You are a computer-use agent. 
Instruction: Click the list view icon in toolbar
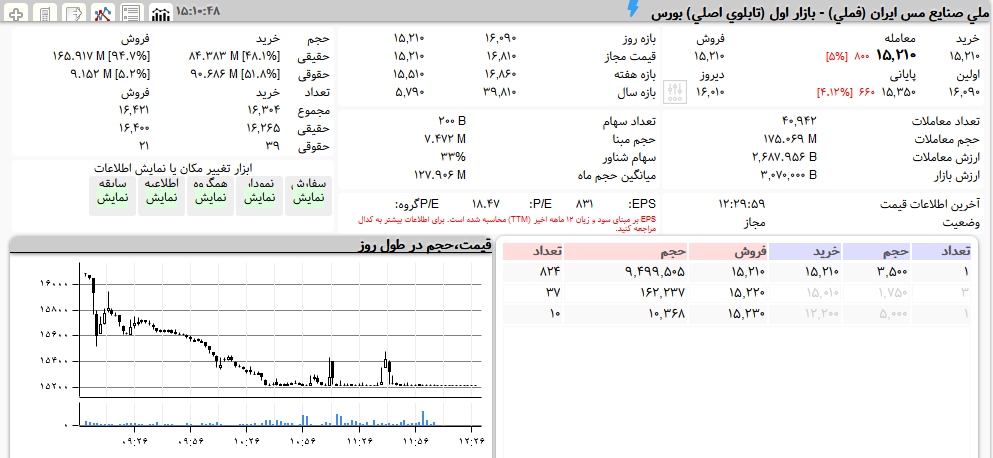tap(130, 13)
